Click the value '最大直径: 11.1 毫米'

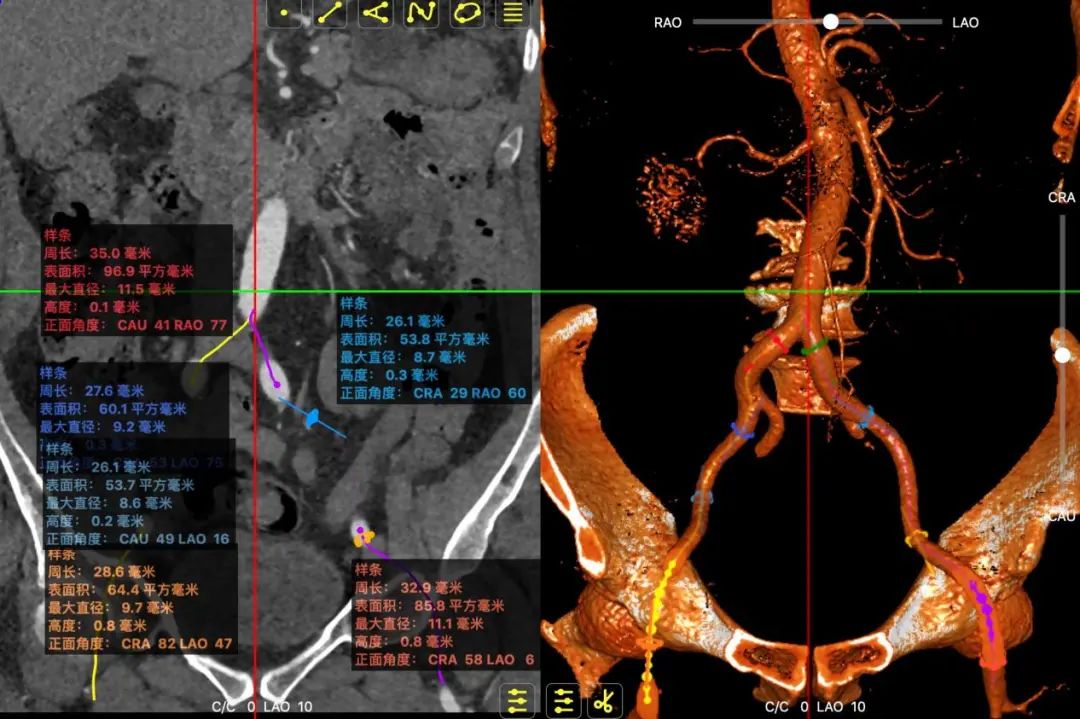tap(419, 623)
